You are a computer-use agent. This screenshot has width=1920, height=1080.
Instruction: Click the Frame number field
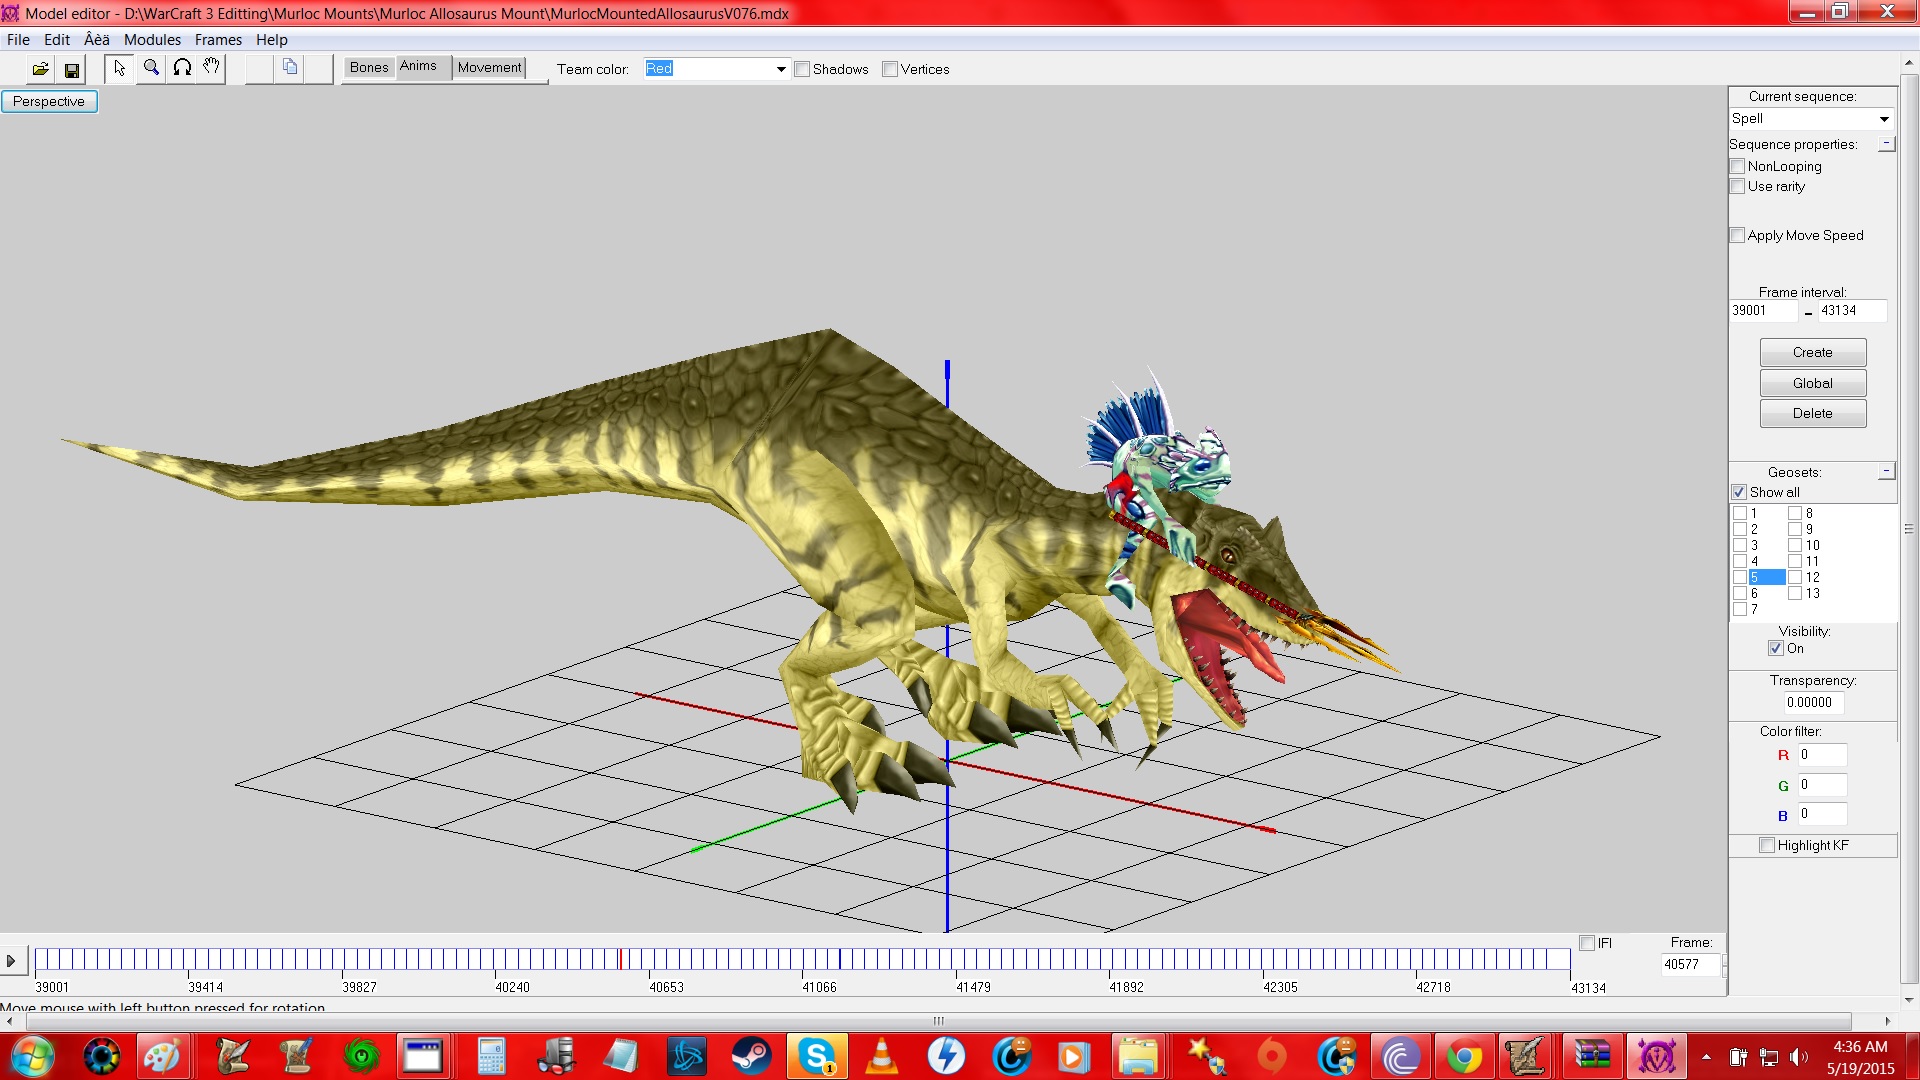(x=1691, y=964)
